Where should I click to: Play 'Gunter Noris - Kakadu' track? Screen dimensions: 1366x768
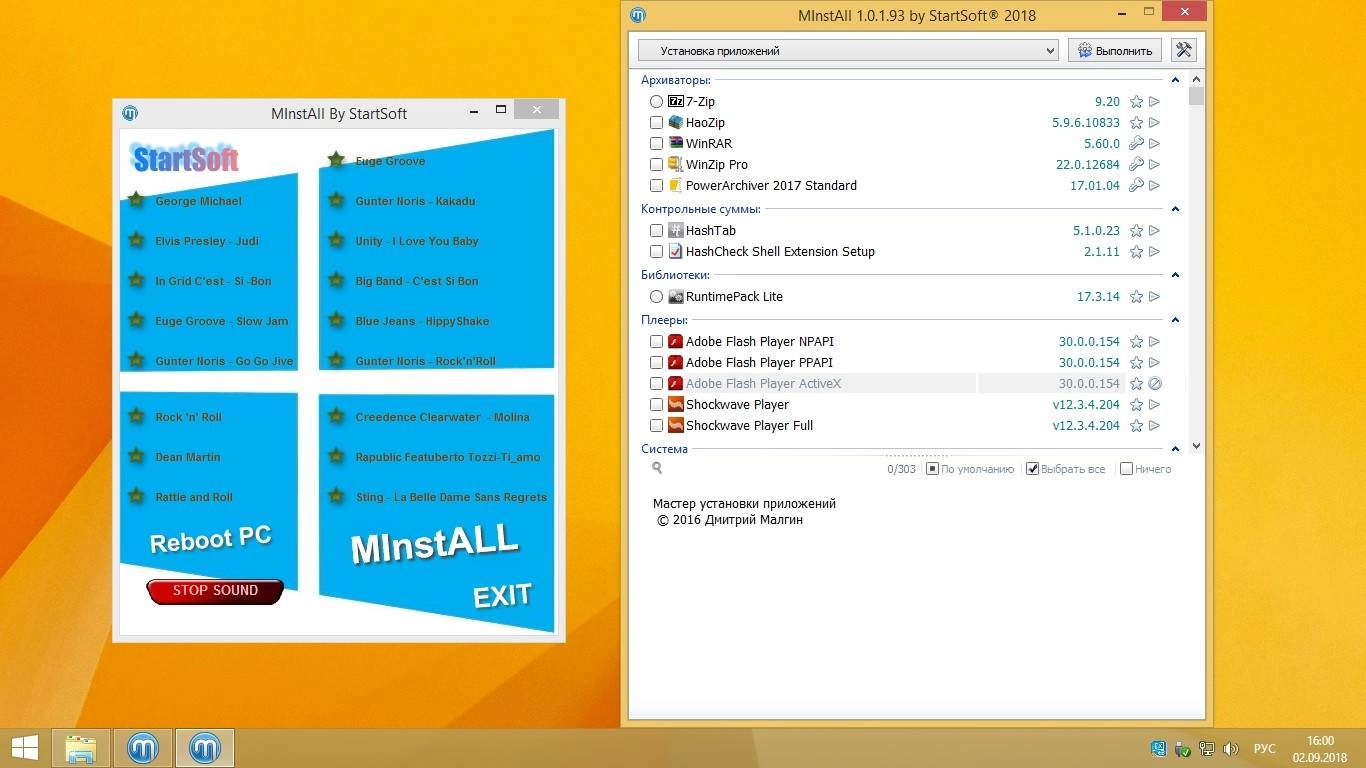pos(415,201)
